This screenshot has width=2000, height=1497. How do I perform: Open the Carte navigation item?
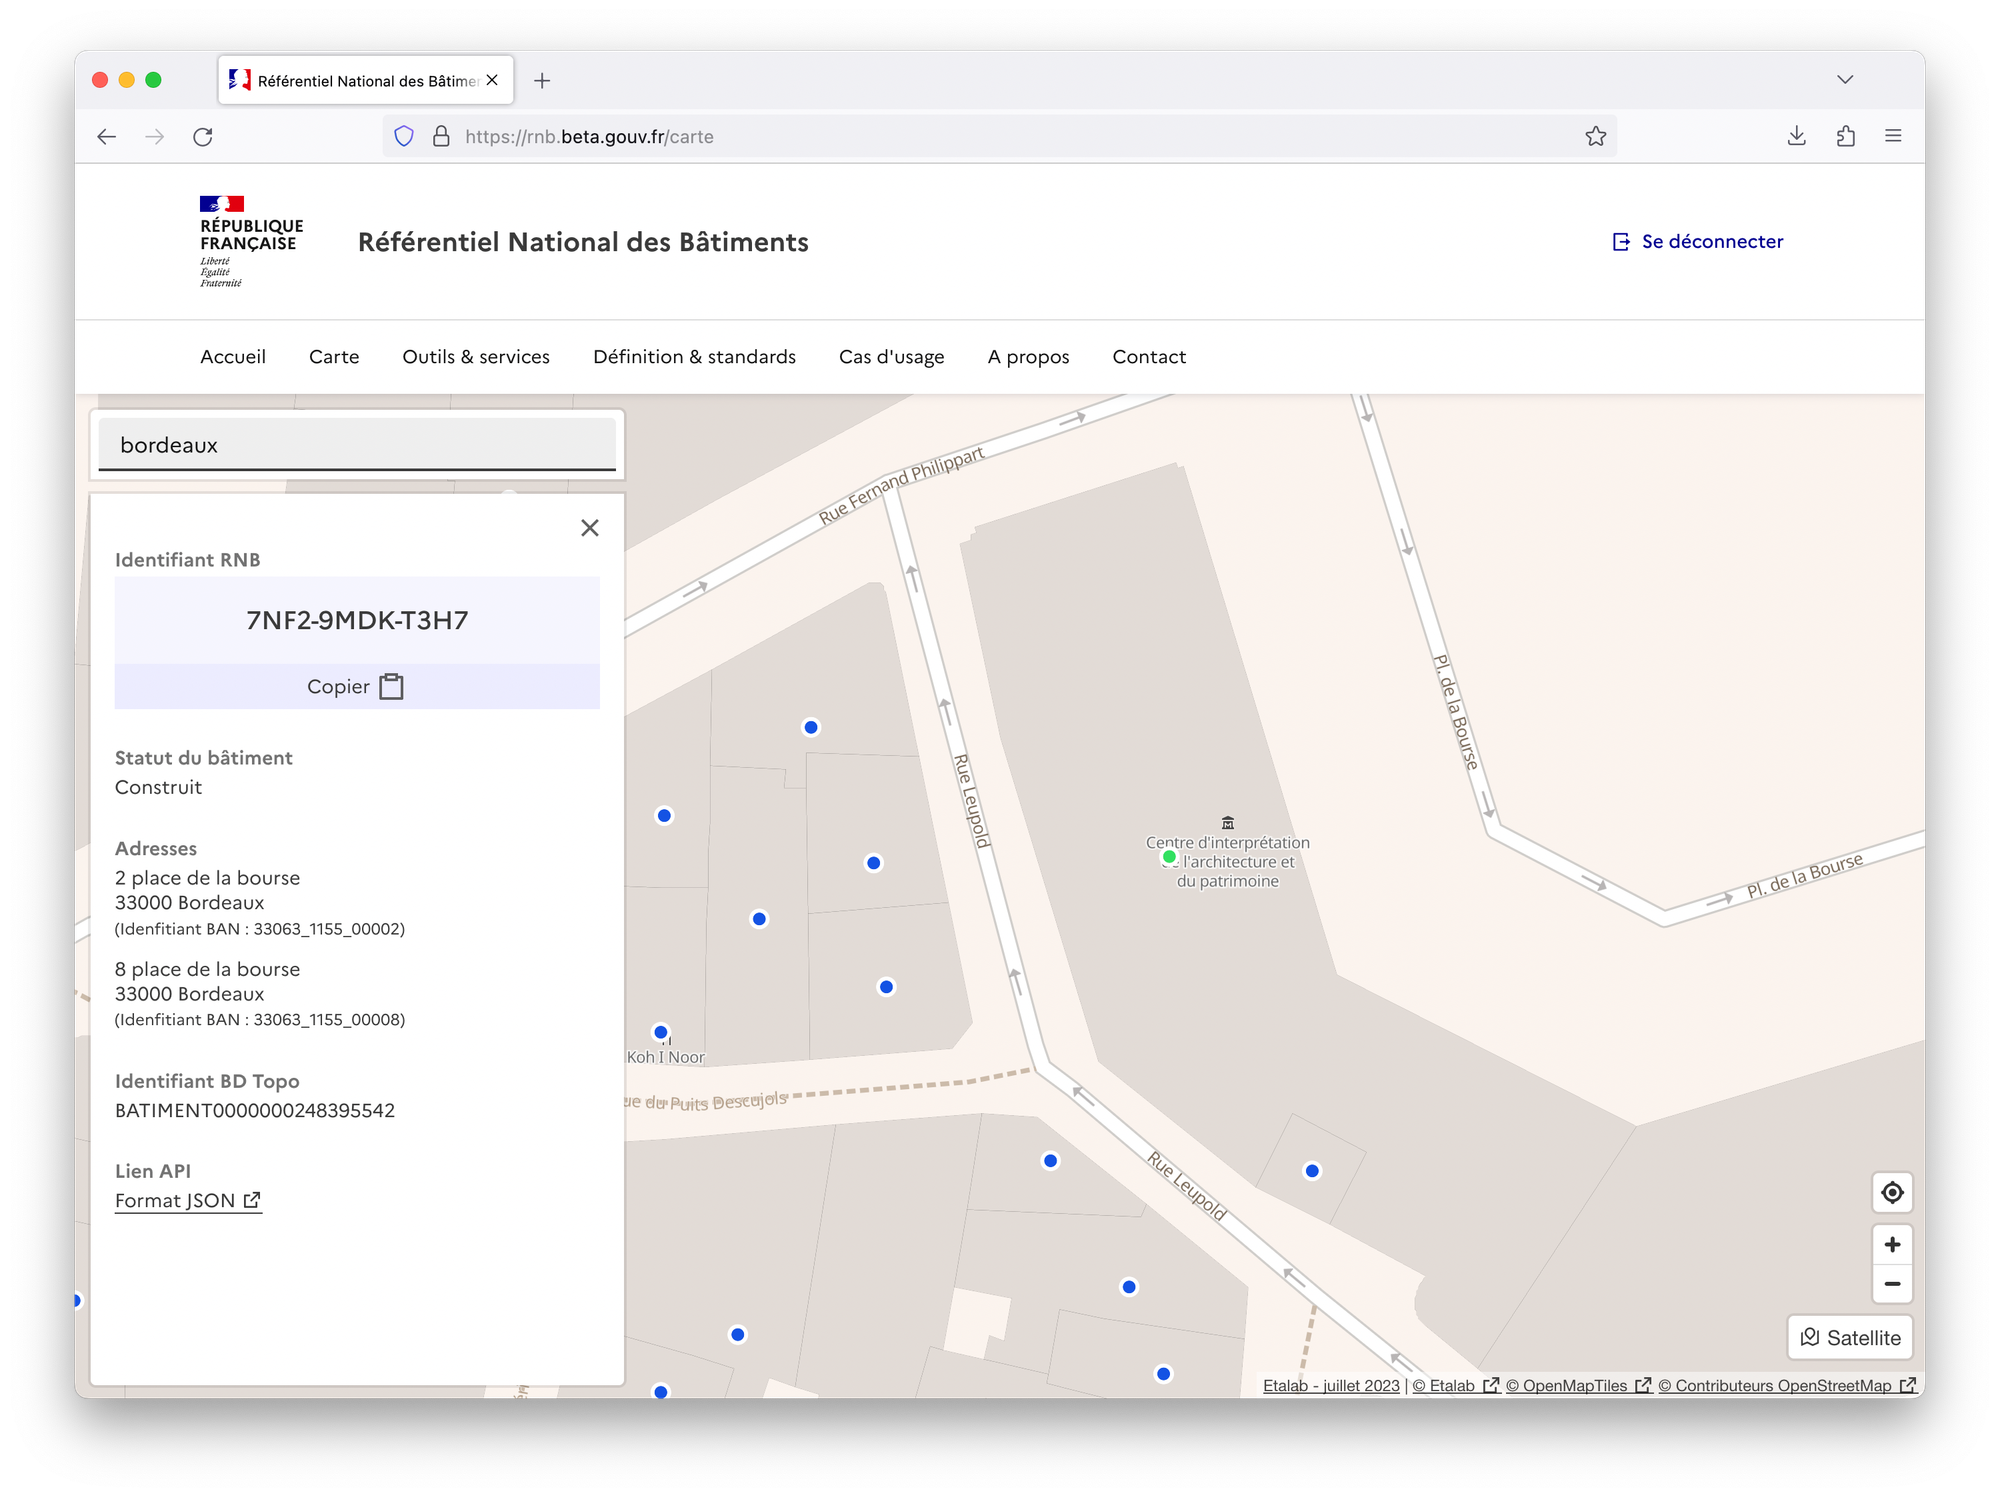(334, 357)
